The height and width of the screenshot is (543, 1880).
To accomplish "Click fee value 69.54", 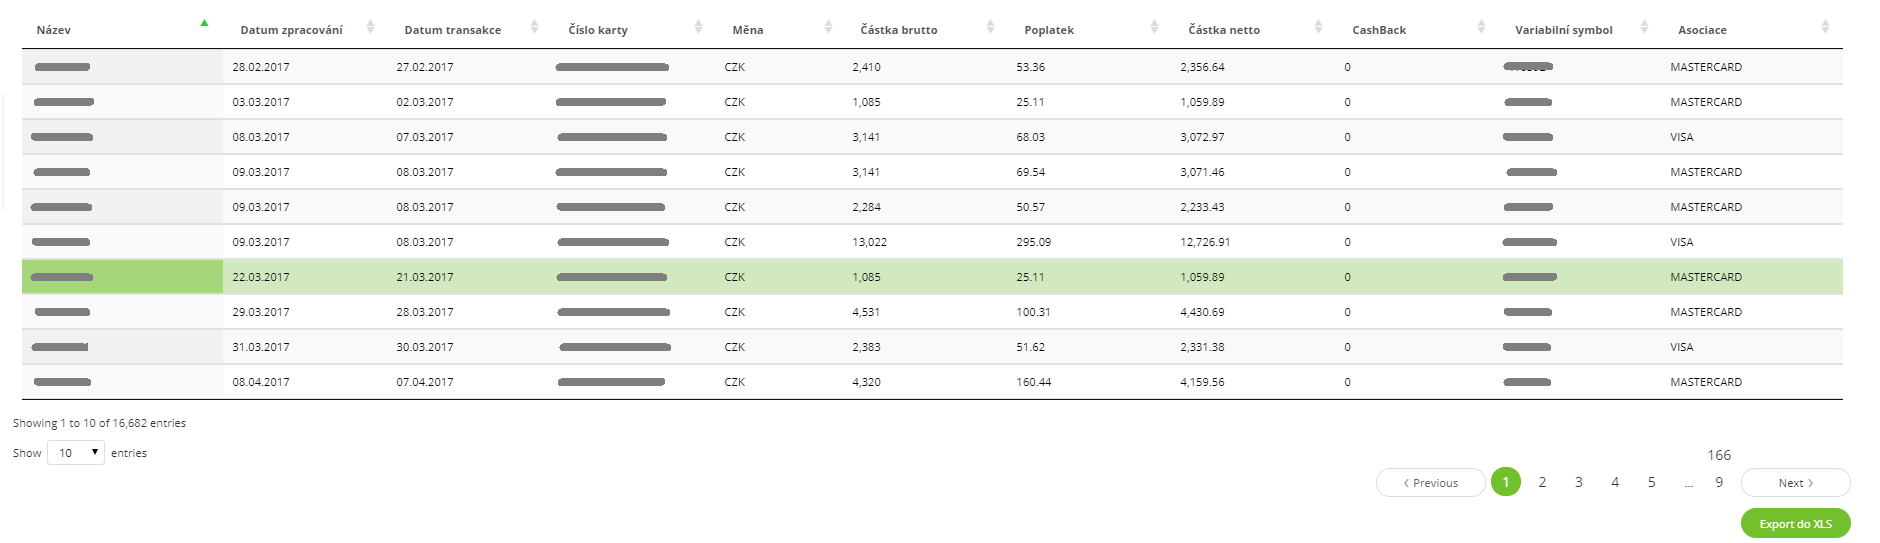I will [1030, 172].
